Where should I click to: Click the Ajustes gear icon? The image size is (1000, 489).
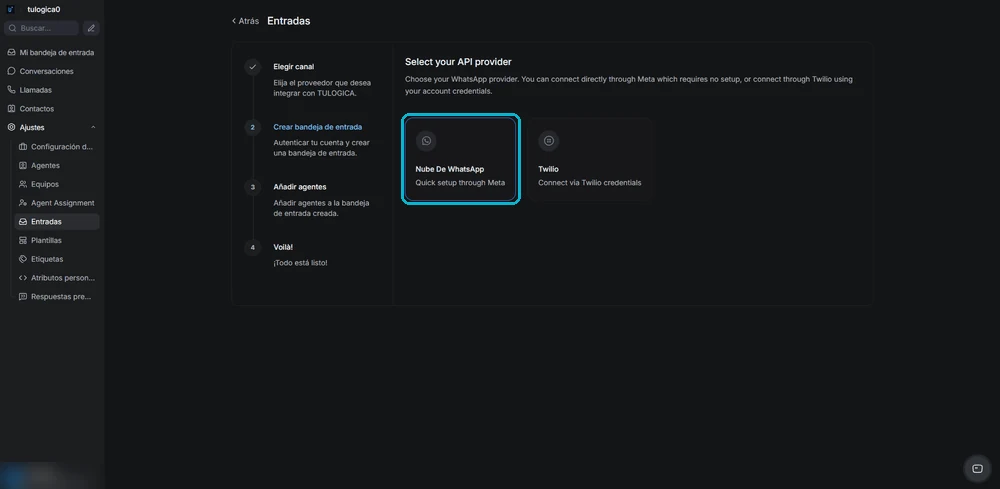tap(11, 128)
